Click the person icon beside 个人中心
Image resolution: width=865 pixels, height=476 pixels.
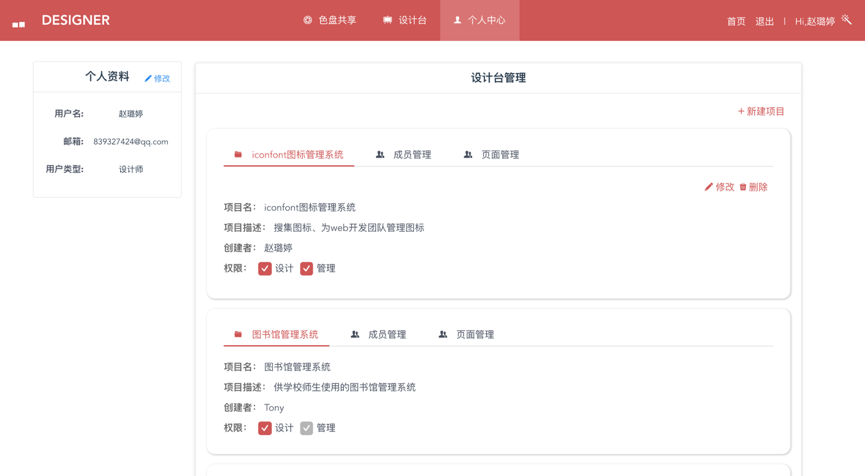457,20
